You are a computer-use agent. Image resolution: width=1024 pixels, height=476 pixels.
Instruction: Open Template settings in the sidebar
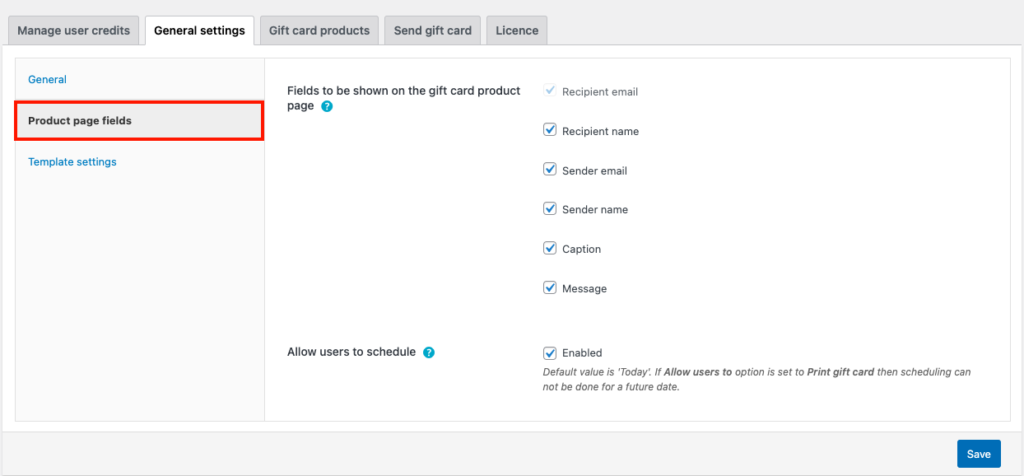tap(72, 162)
